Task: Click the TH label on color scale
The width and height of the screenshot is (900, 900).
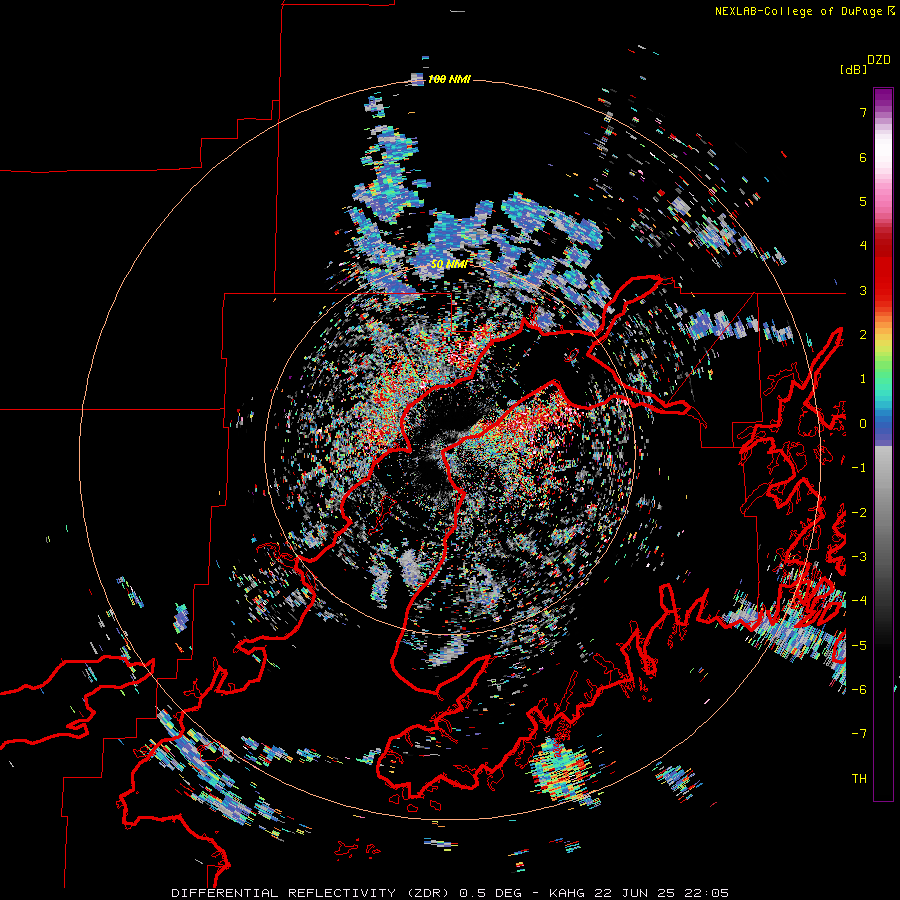Action: [x=859, y=779]
